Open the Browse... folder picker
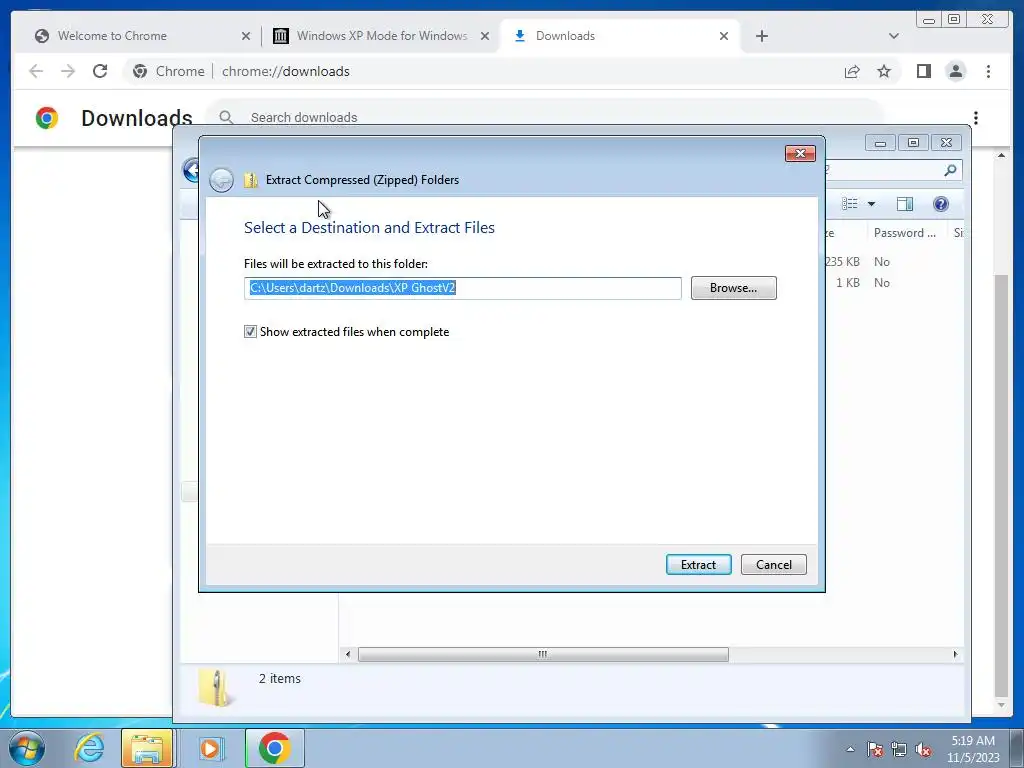The width and height of the screenshot is (1024, 768). pyautogui.click(x=733, y=288)
